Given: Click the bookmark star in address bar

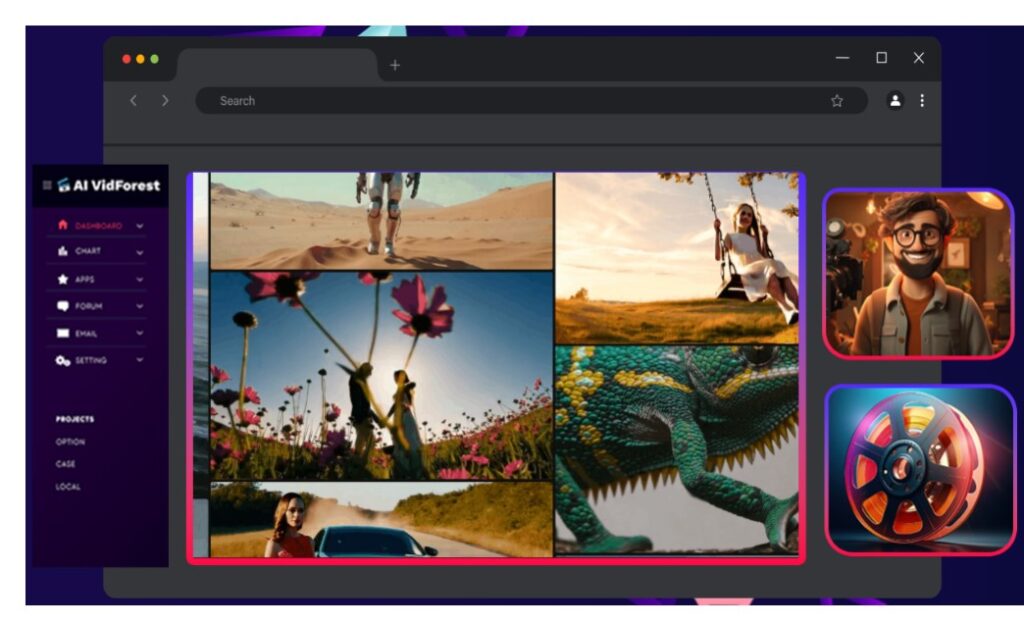Looking at the screenshot, I should point(837,101).
